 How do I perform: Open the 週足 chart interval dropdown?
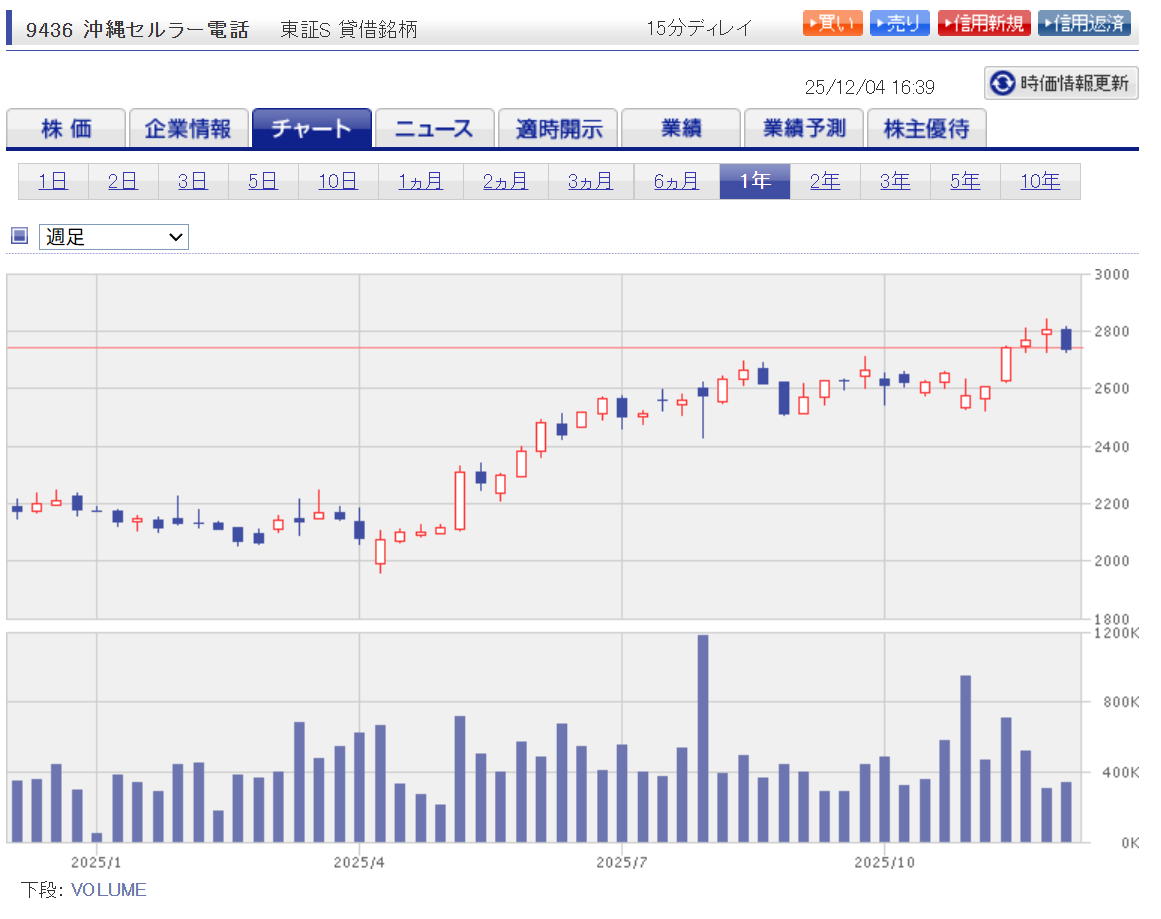click(x=114, y=237)
